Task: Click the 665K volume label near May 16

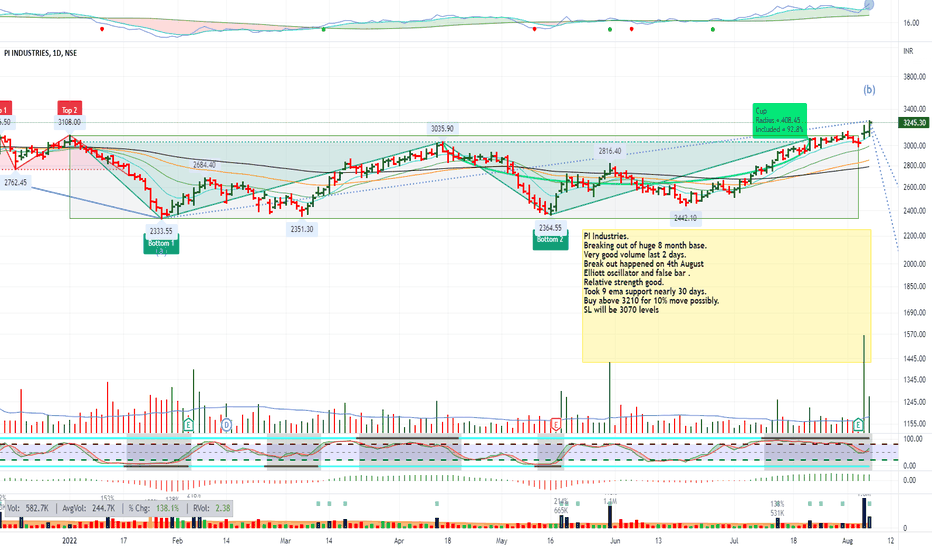Action: [x=561, y=511]
